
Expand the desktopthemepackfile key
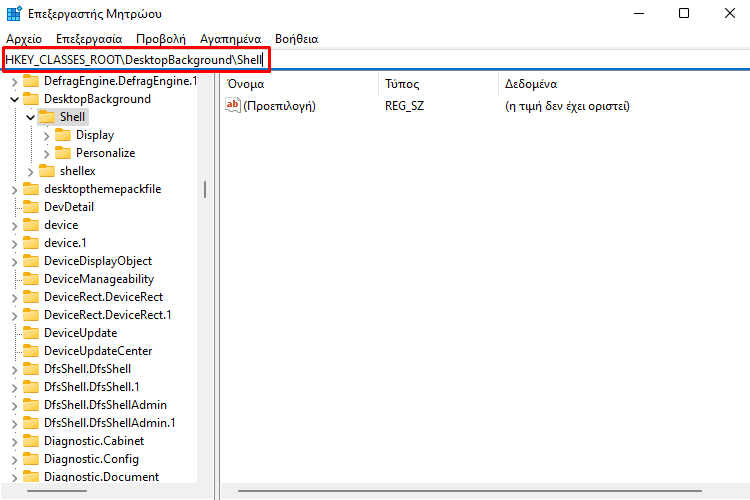click(14, 190)
